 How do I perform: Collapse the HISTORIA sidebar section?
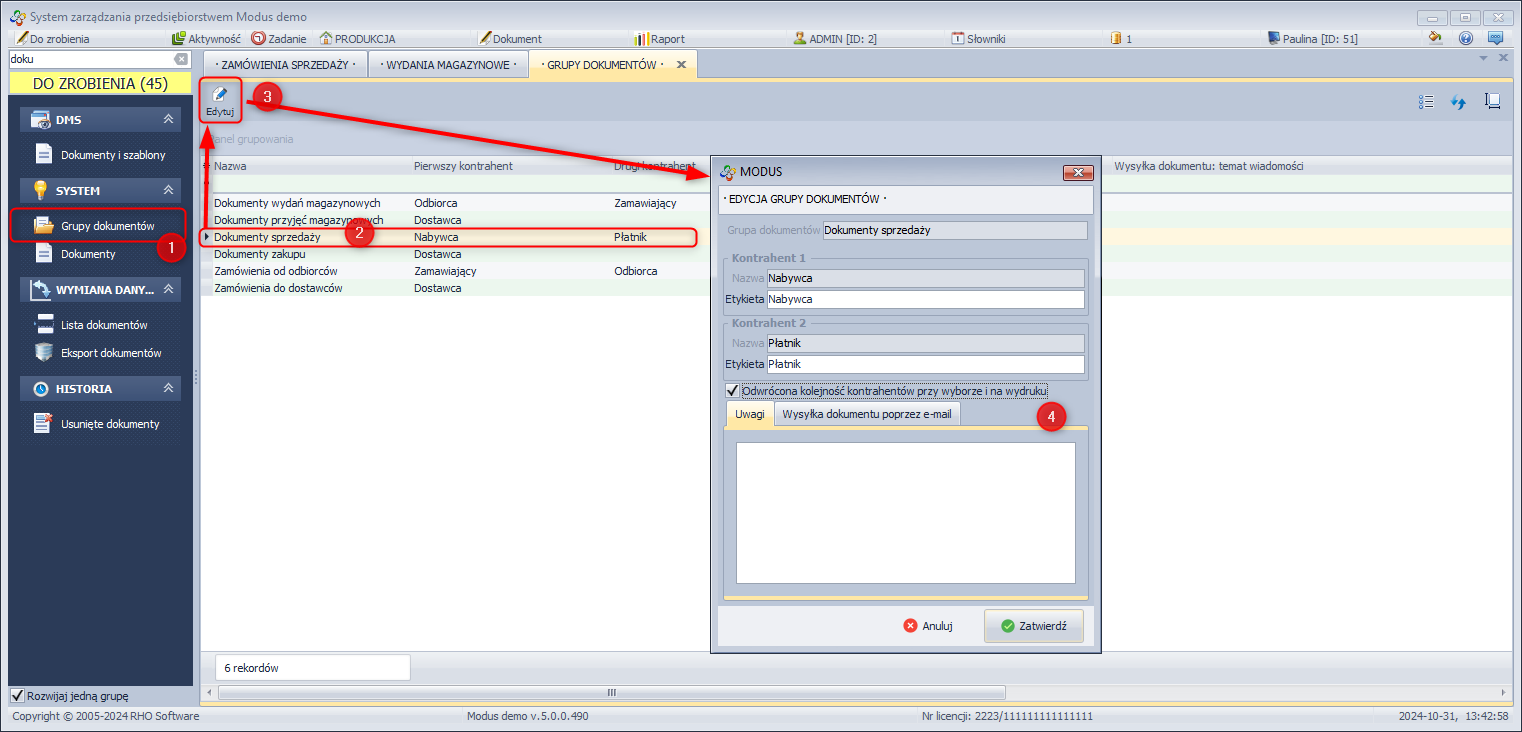(168, 389)
